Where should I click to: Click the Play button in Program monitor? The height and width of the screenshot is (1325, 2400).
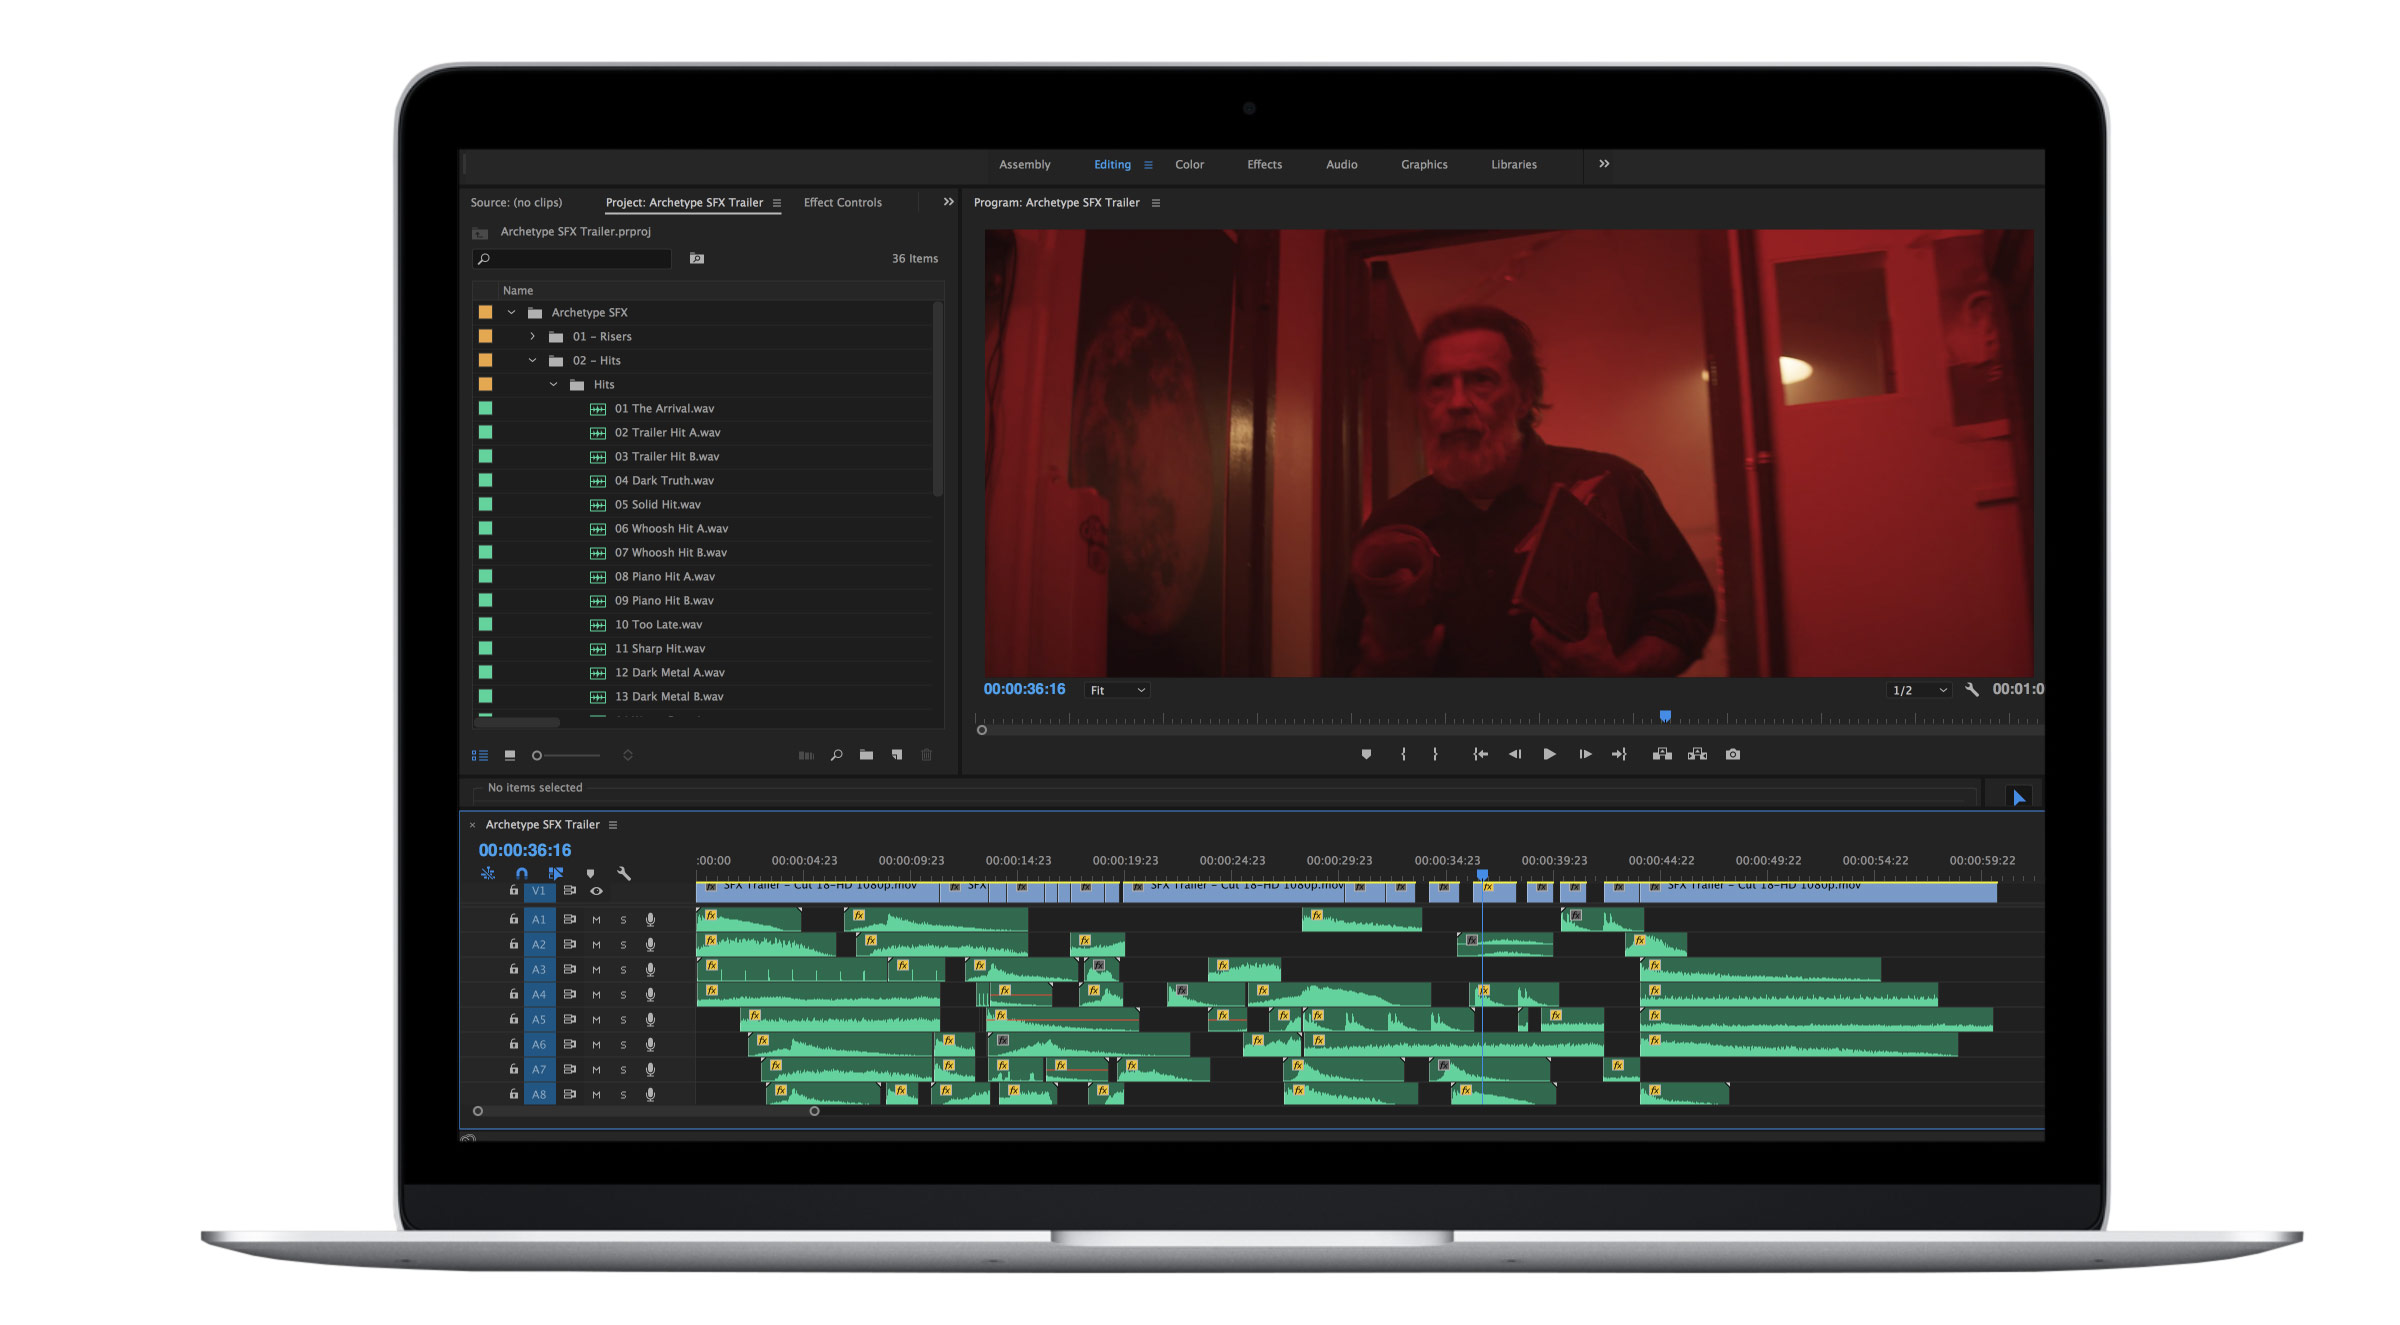(1549, 755)
